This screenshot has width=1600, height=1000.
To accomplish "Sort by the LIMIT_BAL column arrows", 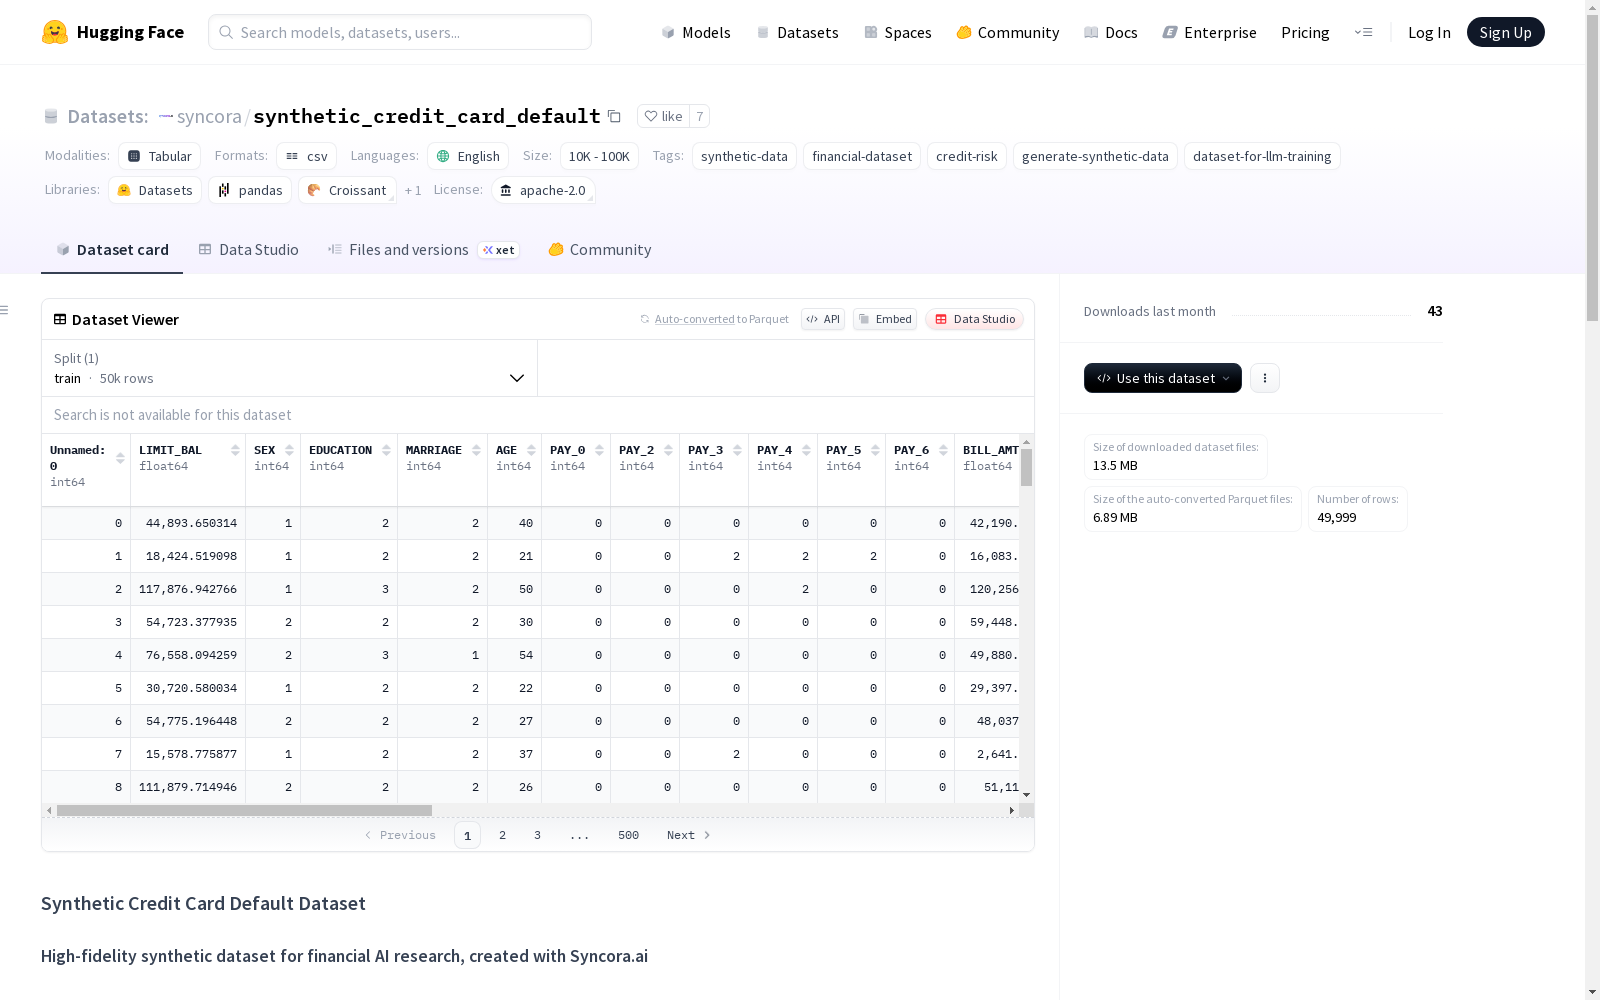I will pos(235,450).
